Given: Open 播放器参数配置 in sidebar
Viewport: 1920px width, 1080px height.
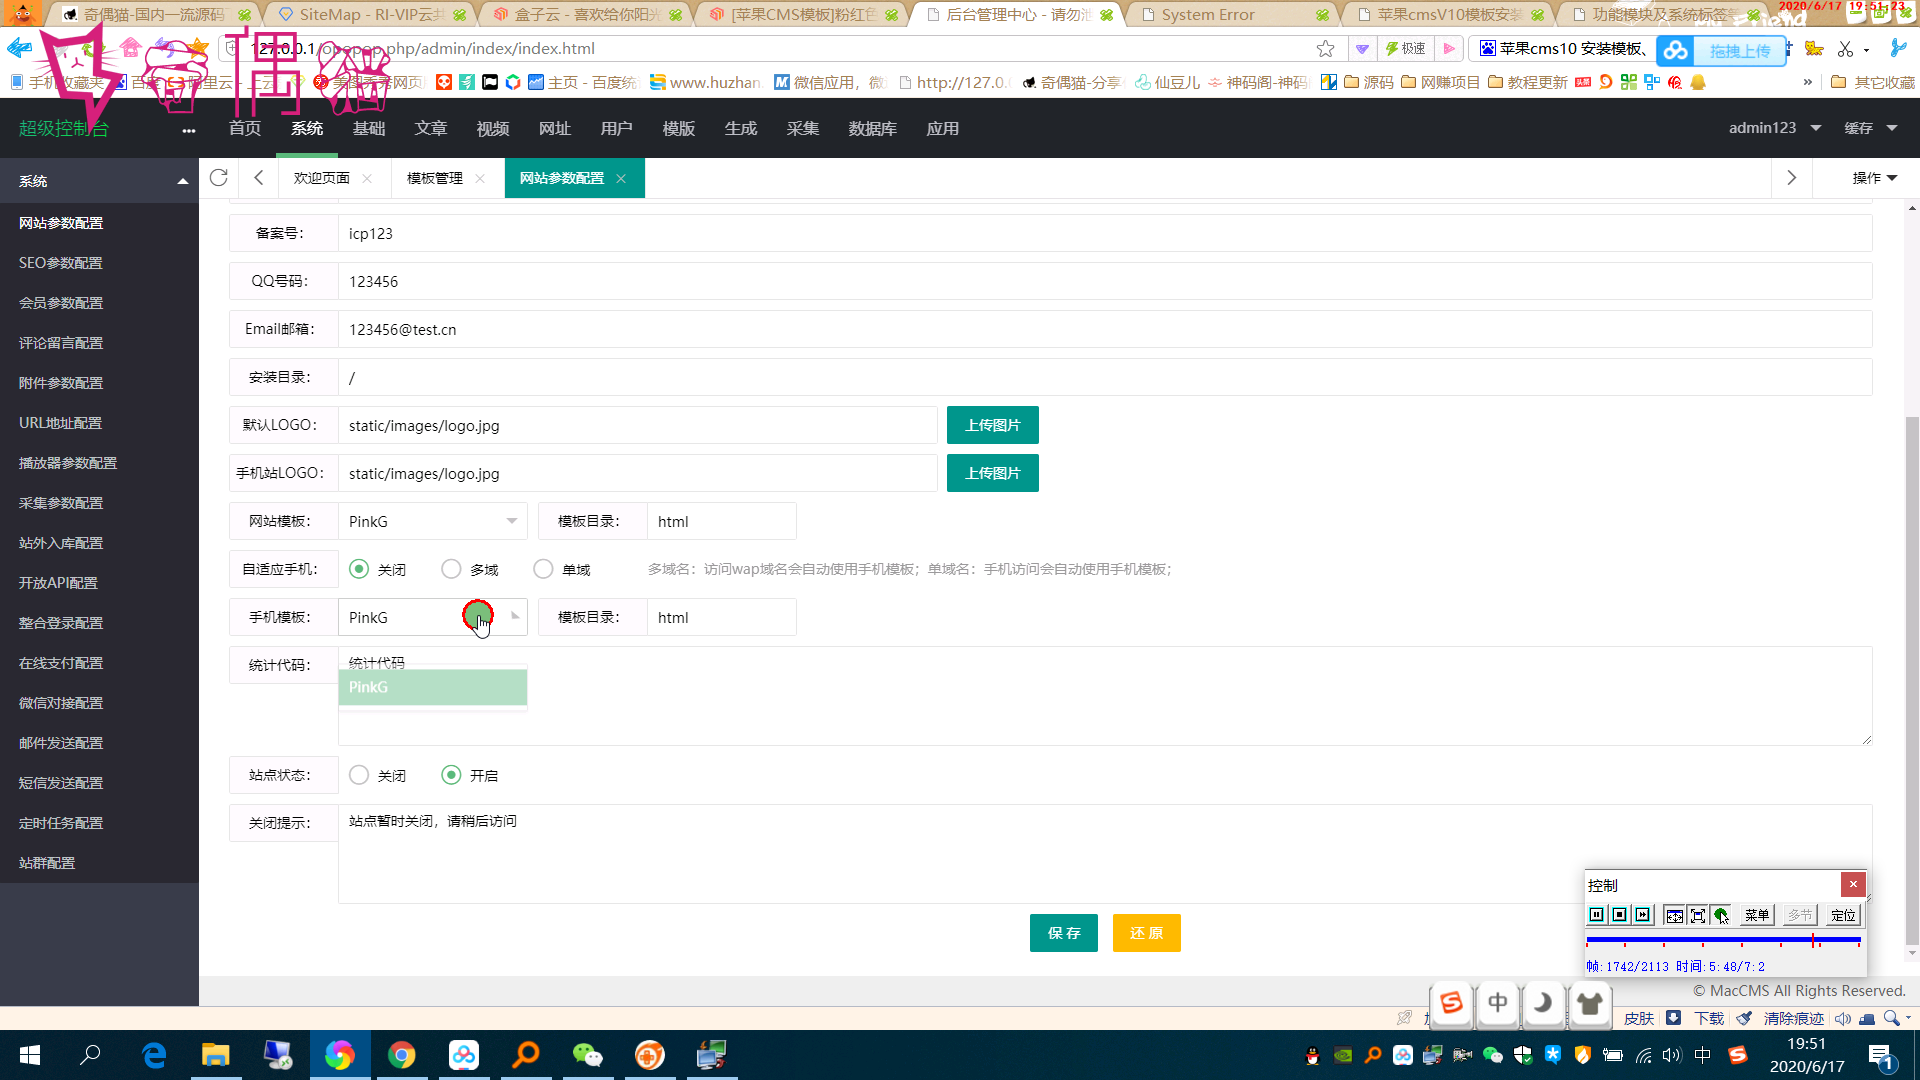Looking at the screenshot, I should pyautogui.click(x=68, y=463).
